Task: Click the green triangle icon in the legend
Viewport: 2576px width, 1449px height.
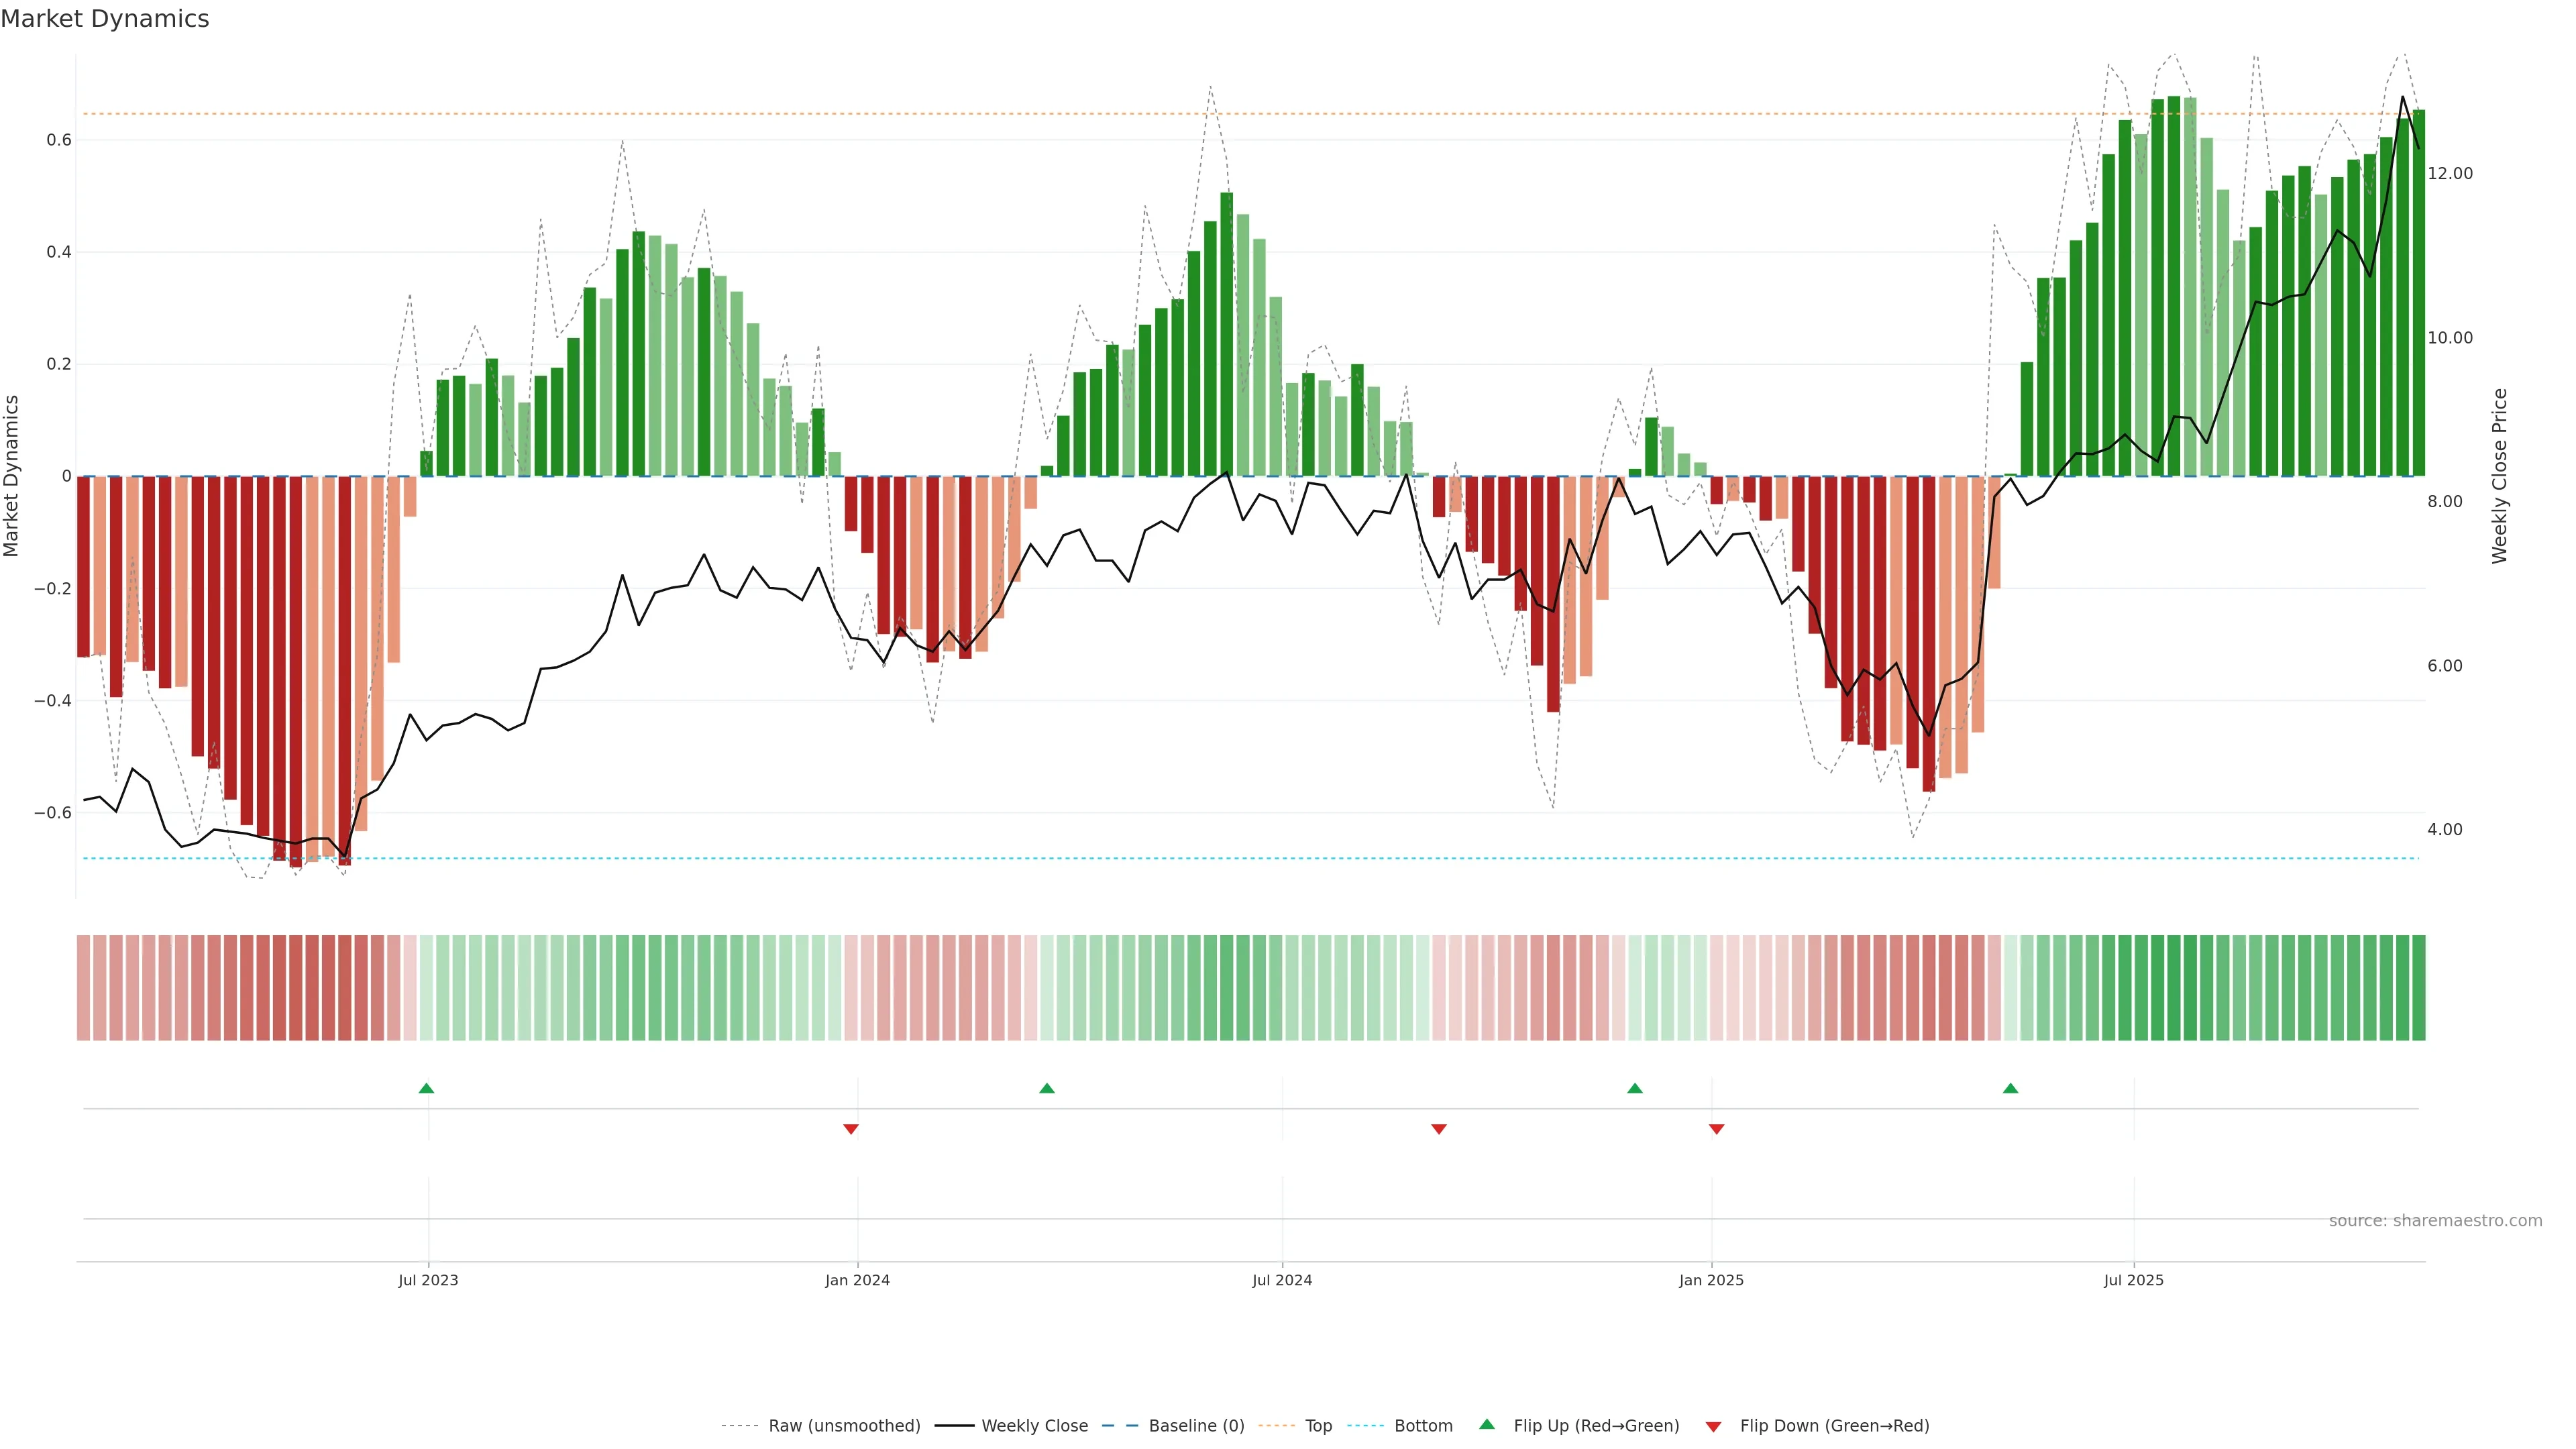Action: point(1487,1424)
